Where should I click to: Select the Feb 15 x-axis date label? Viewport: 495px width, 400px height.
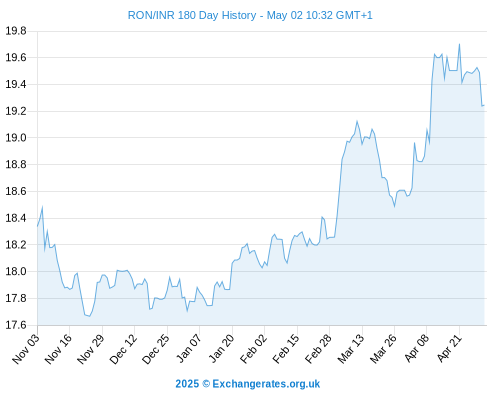(x=286, y=348)
